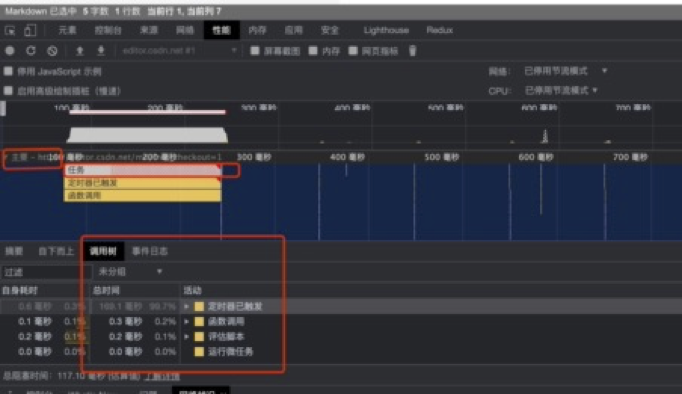Sort by the 活动 column header

(x=192, y=290)
